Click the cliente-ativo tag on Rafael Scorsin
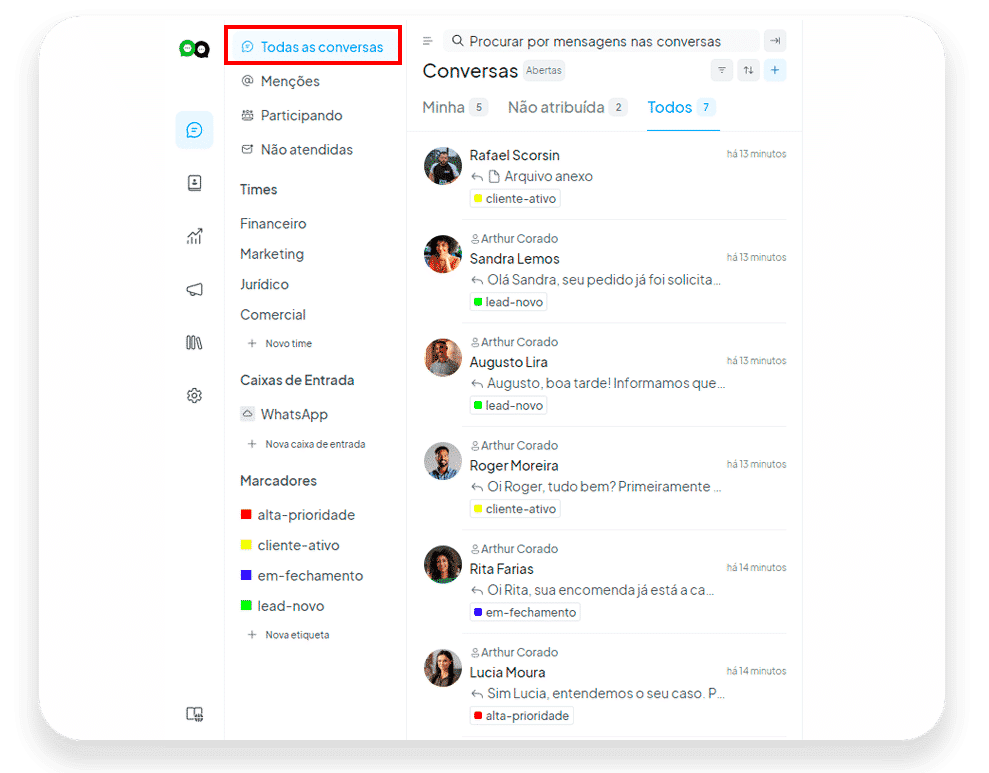The width and height of the screenshot is (989, 773). coord(515,199)
